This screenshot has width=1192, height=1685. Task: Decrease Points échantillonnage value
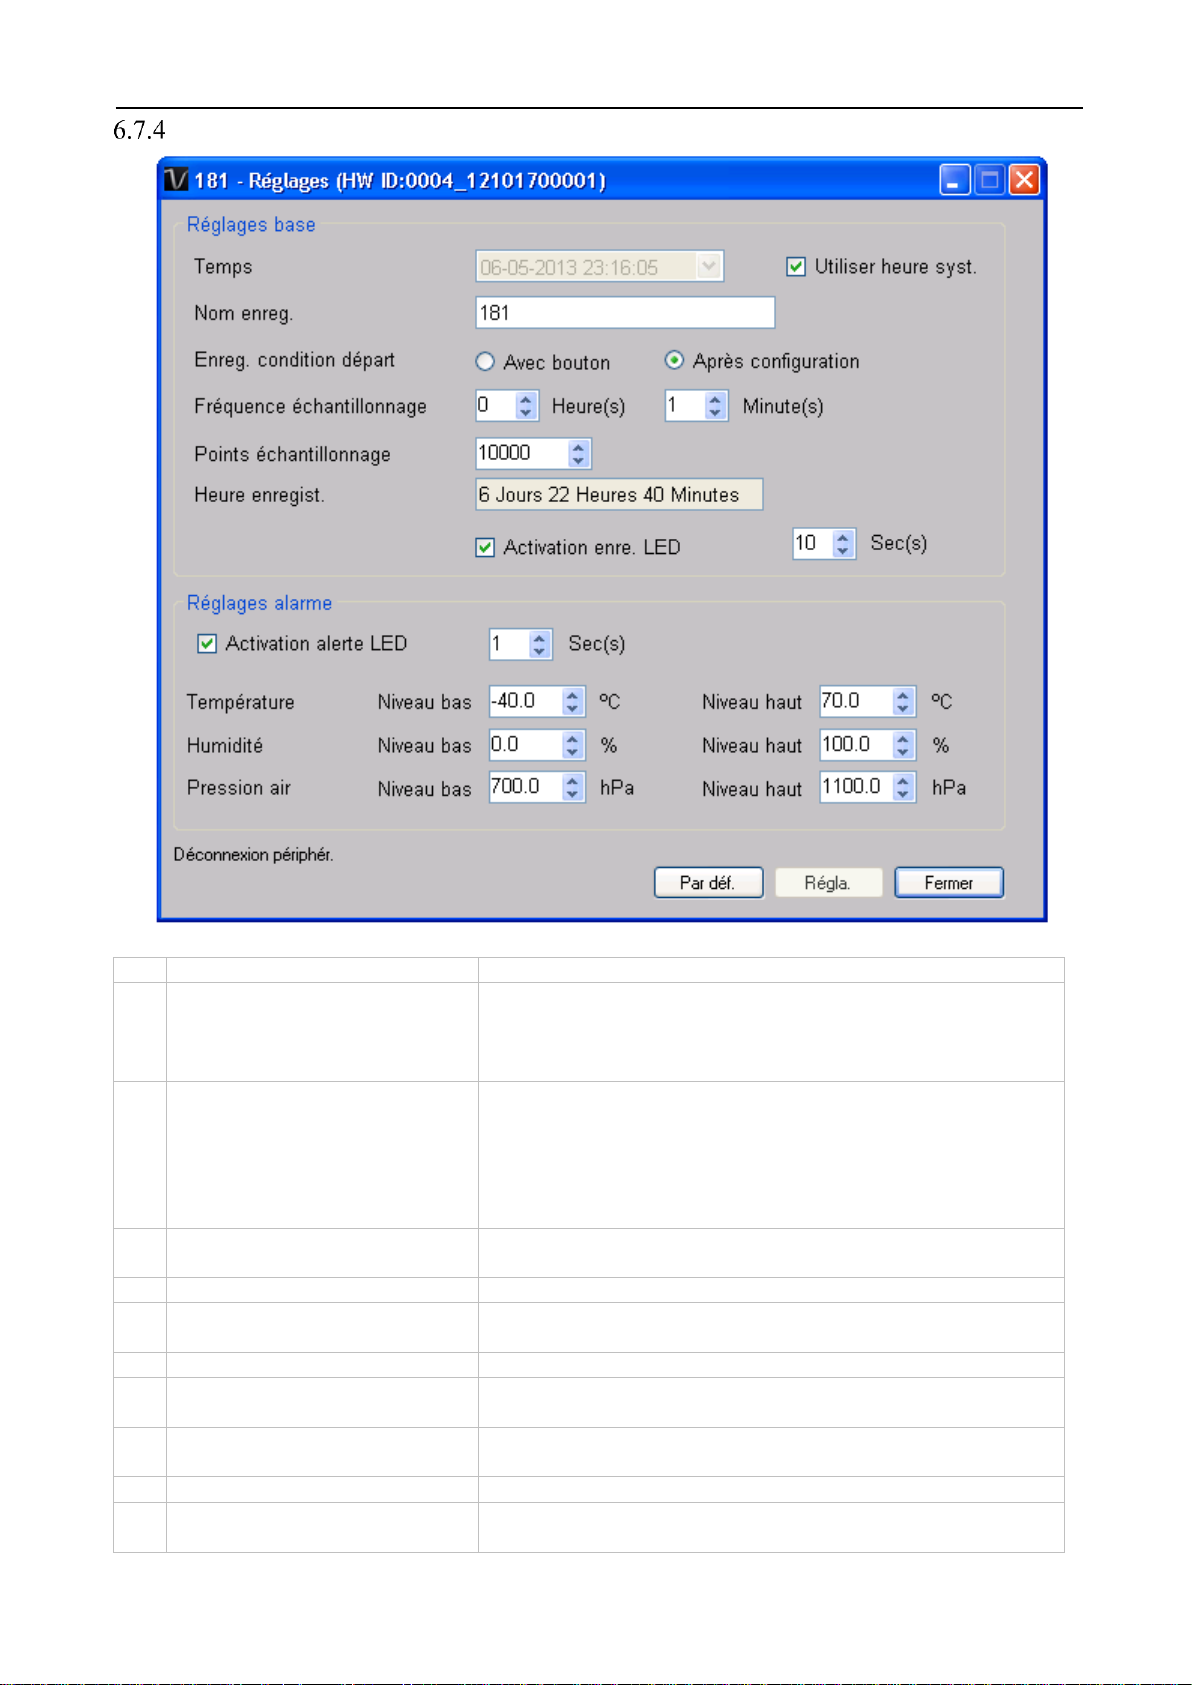578,460
